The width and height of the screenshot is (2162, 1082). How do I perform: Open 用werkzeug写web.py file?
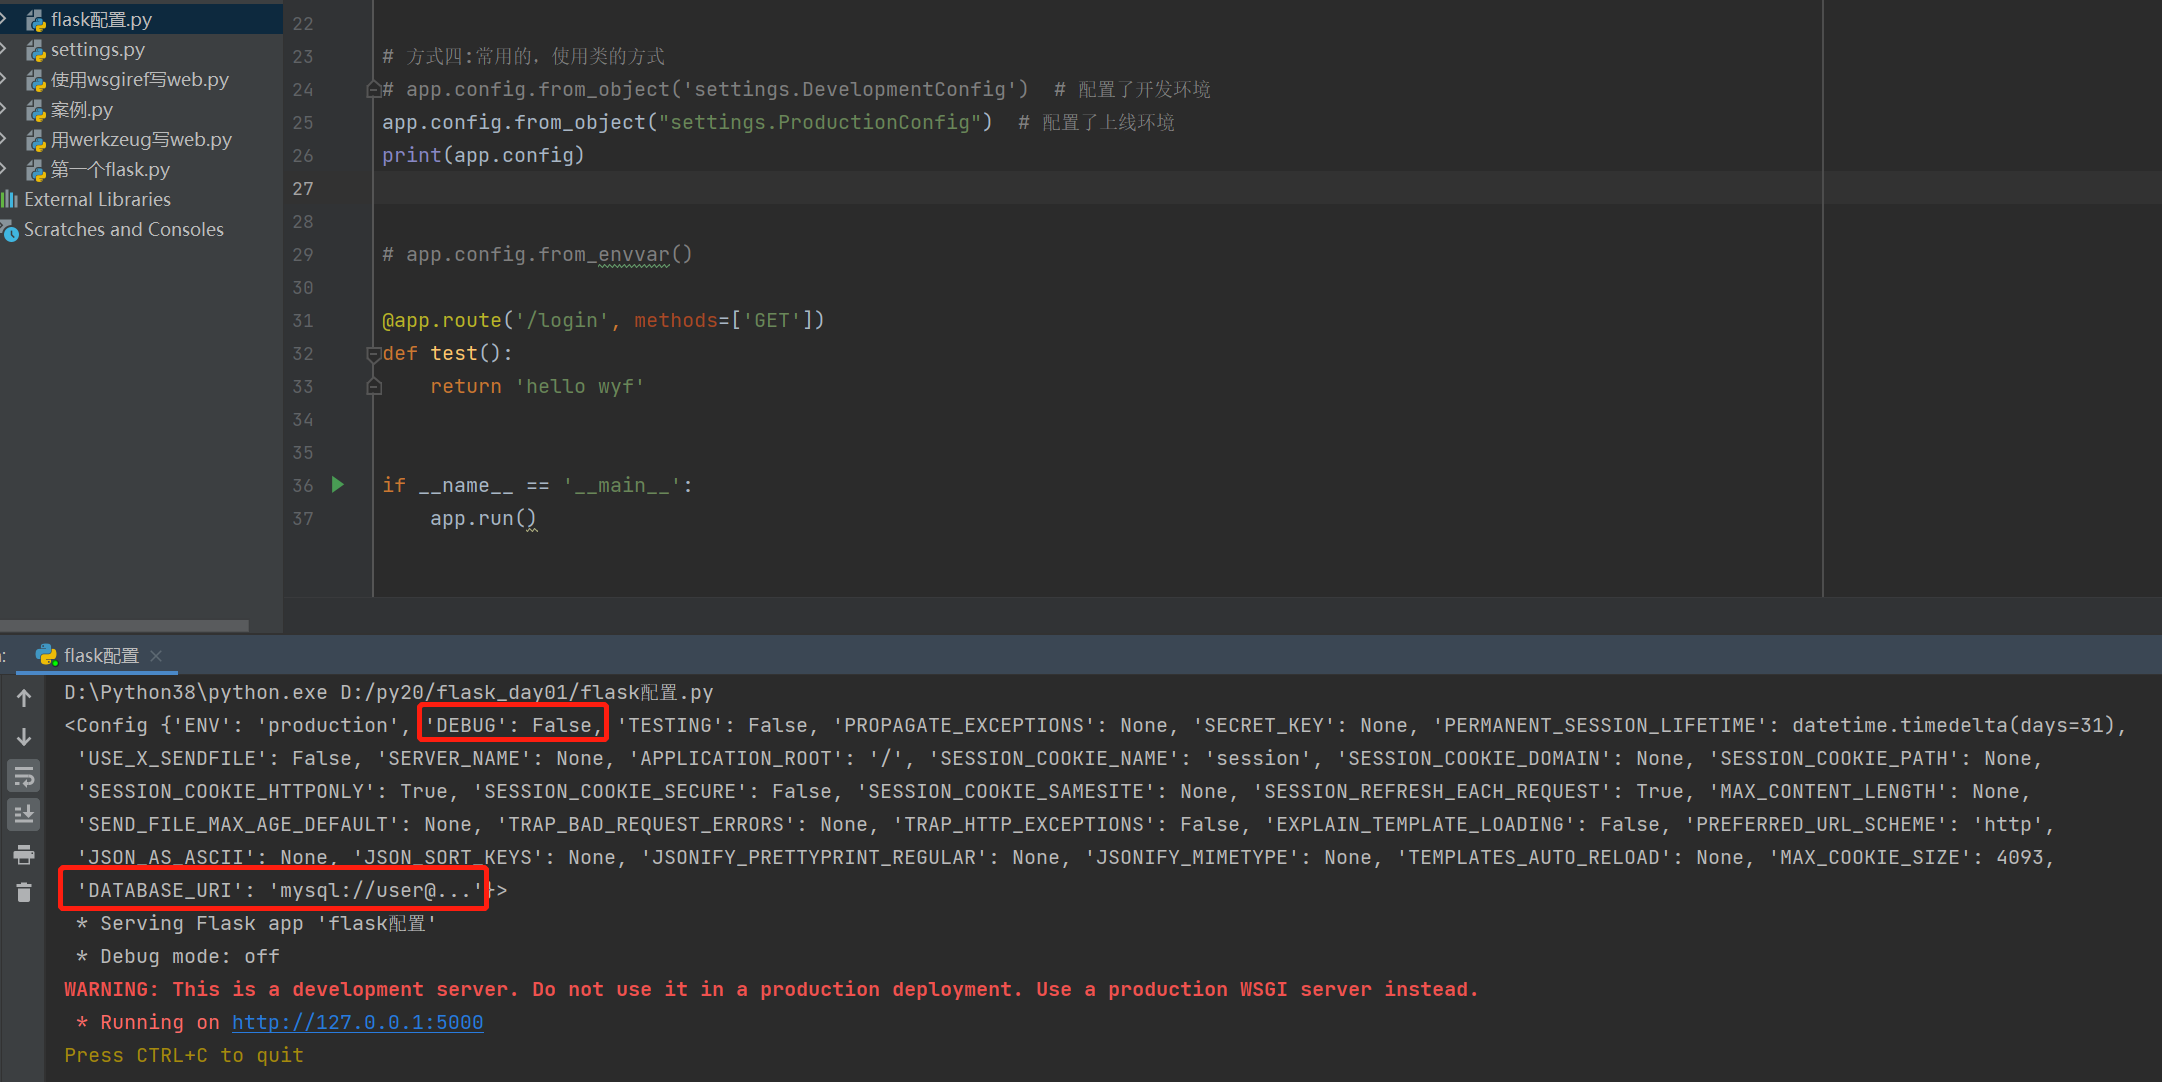tap(141, 140)
